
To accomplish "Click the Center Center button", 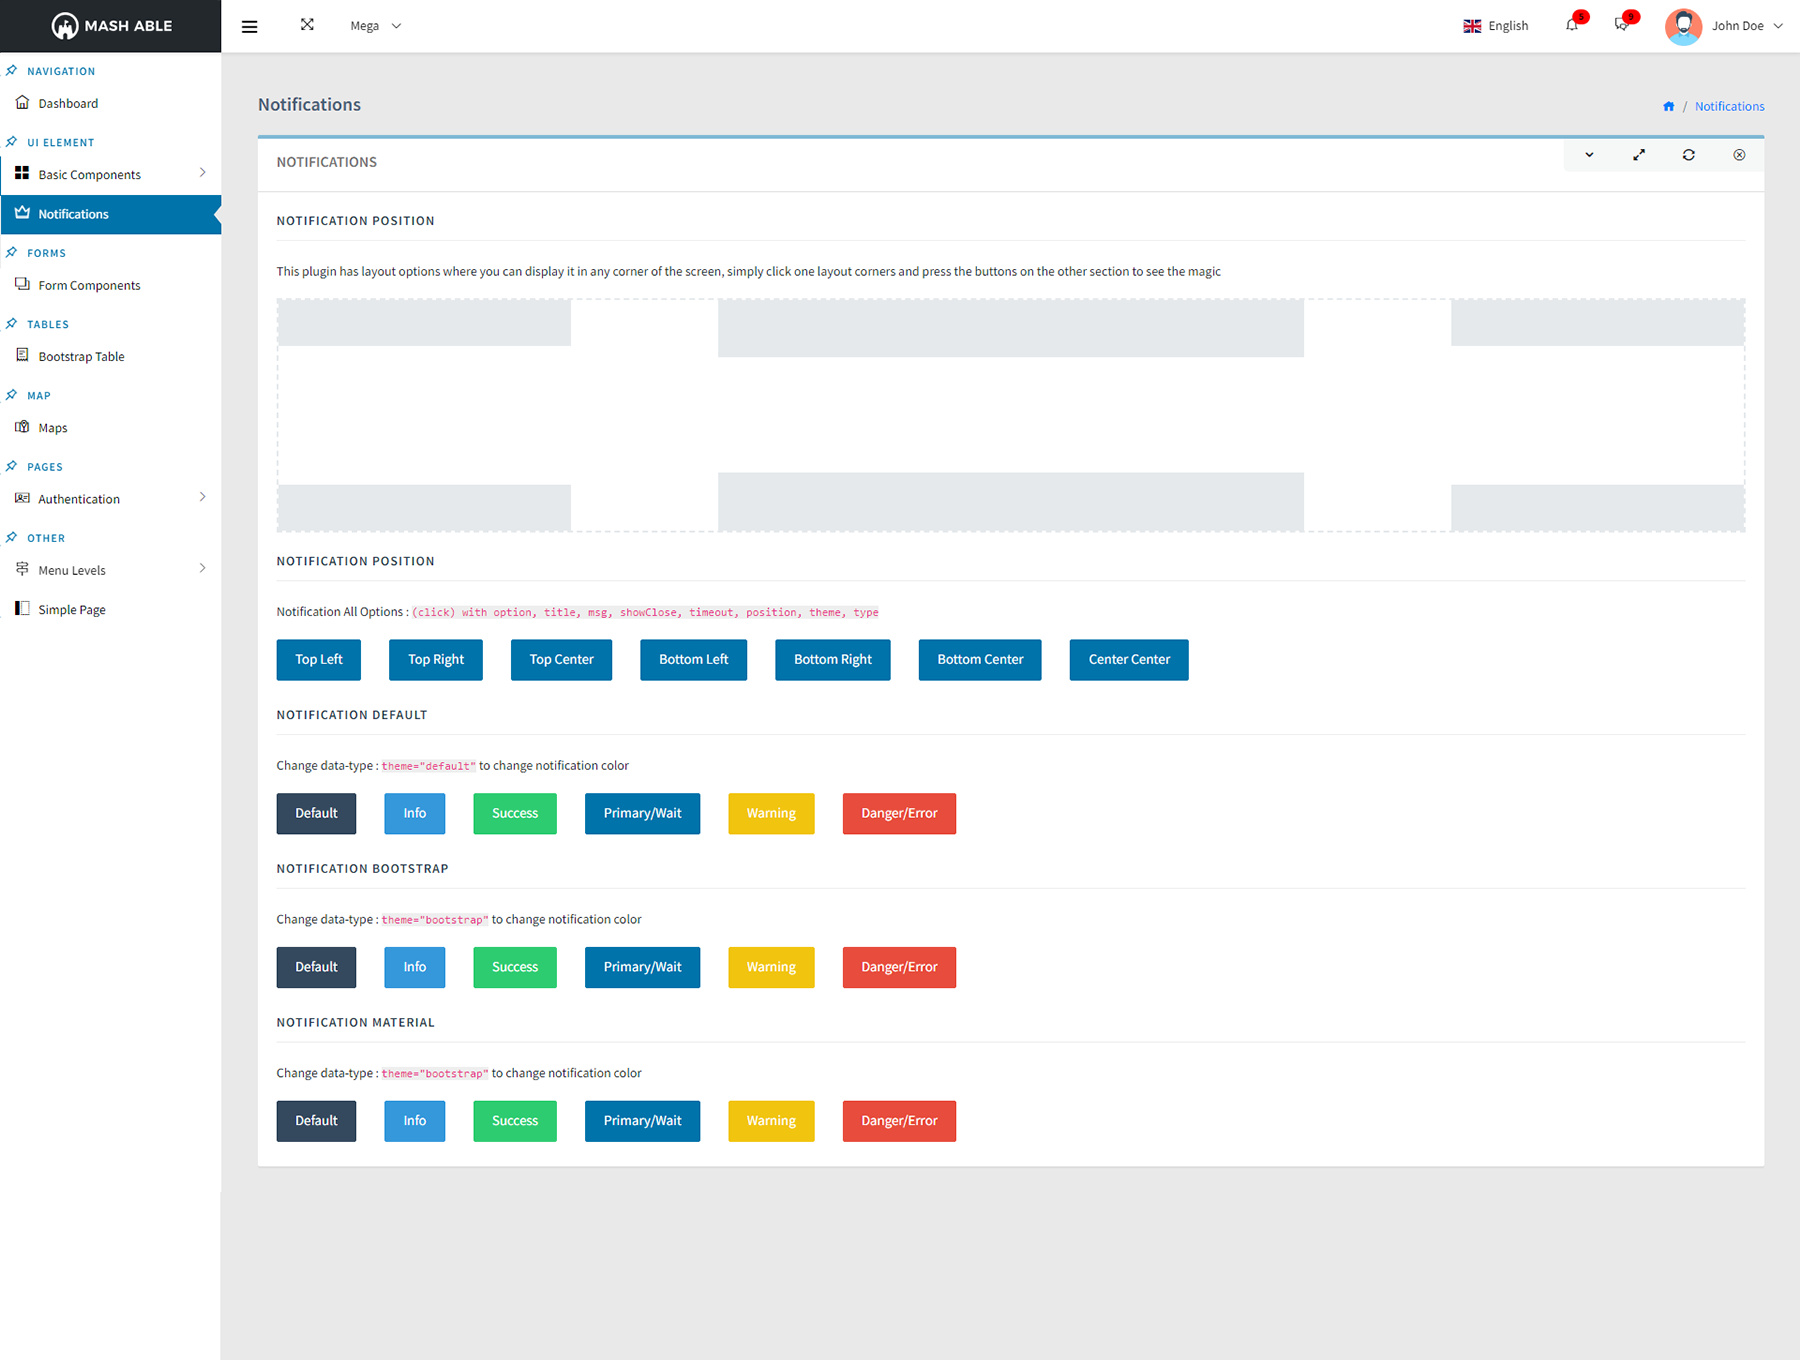I will 1128,660.
